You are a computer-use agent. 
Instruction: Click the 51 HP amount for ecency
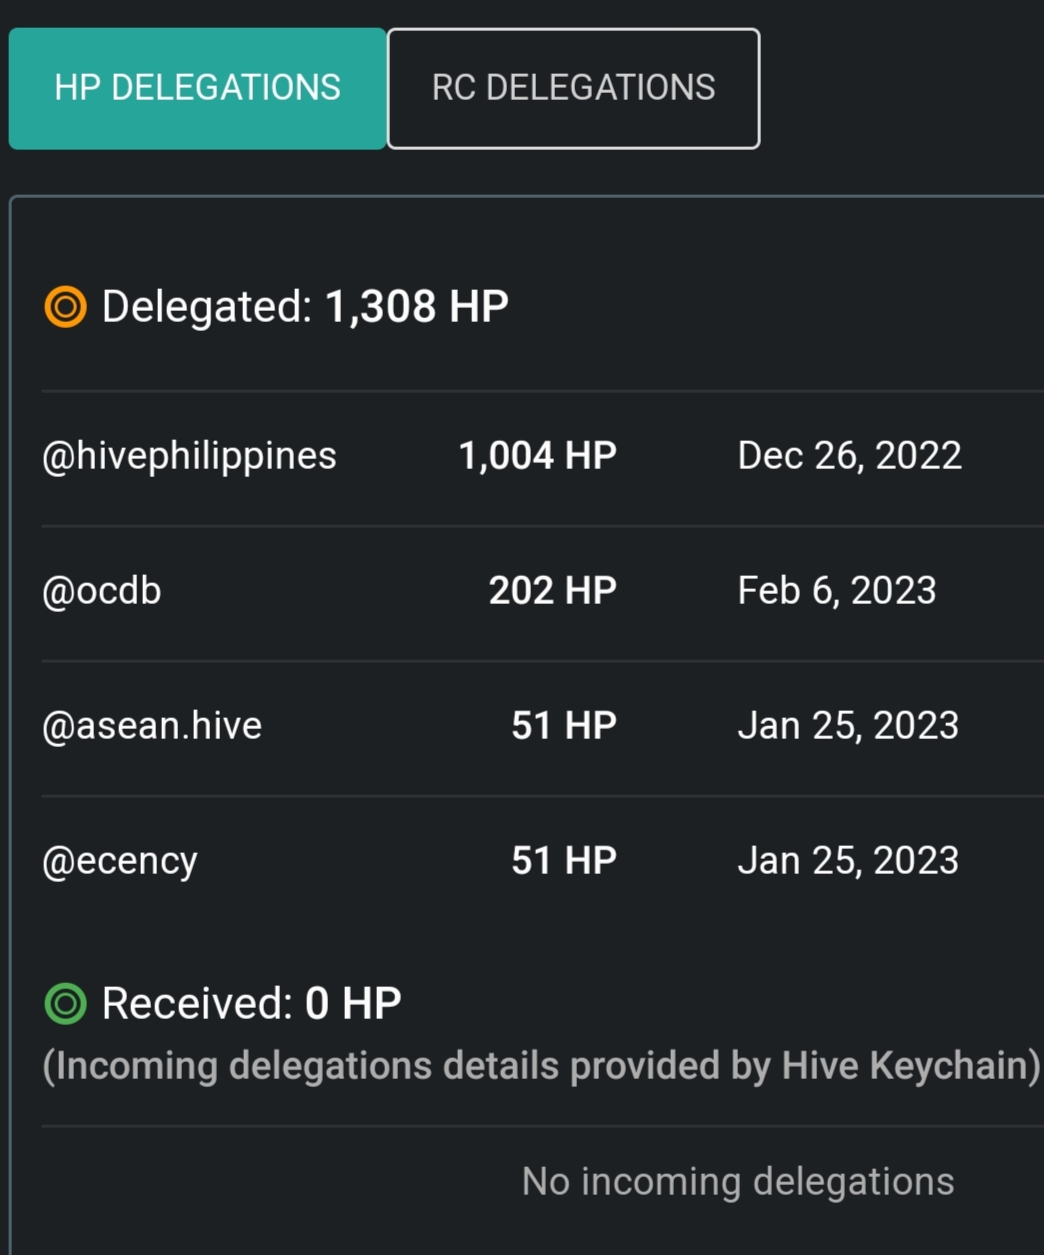coord(564,861)
